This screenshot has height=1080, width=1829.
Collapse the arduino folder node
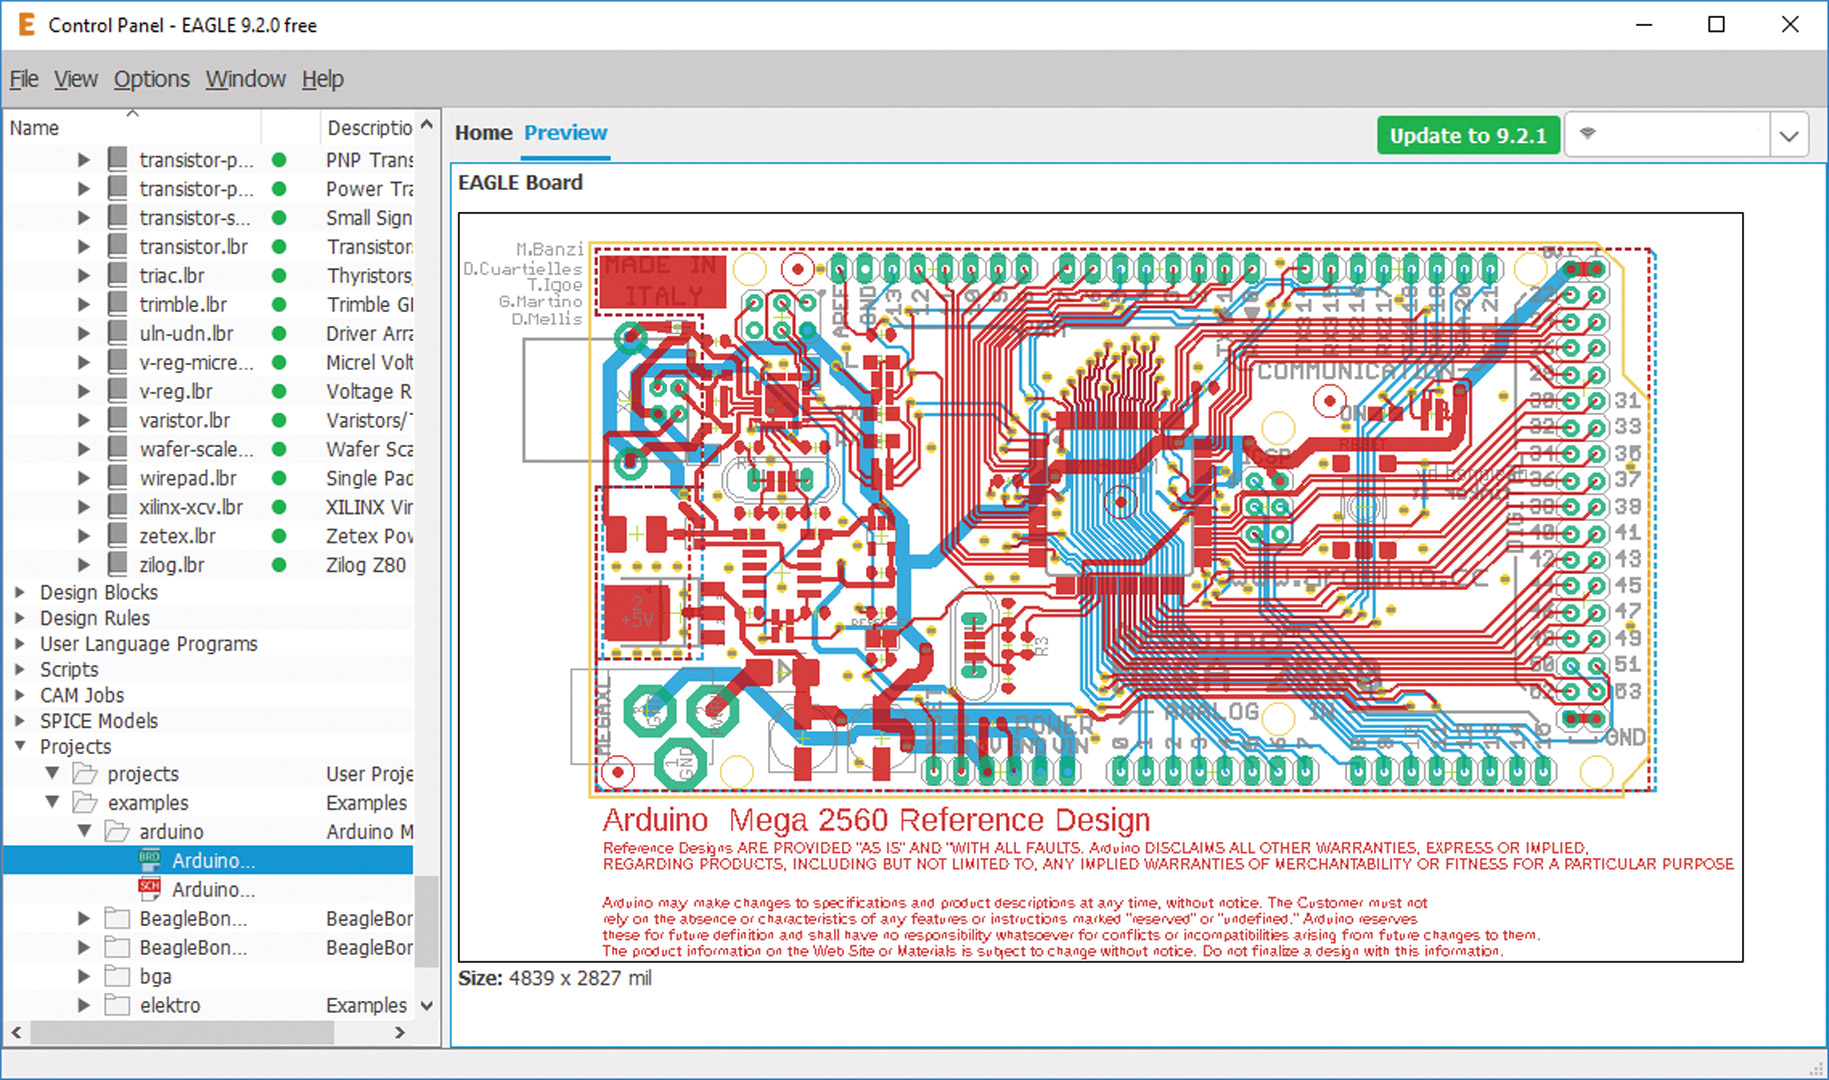(x=84, y=831)
